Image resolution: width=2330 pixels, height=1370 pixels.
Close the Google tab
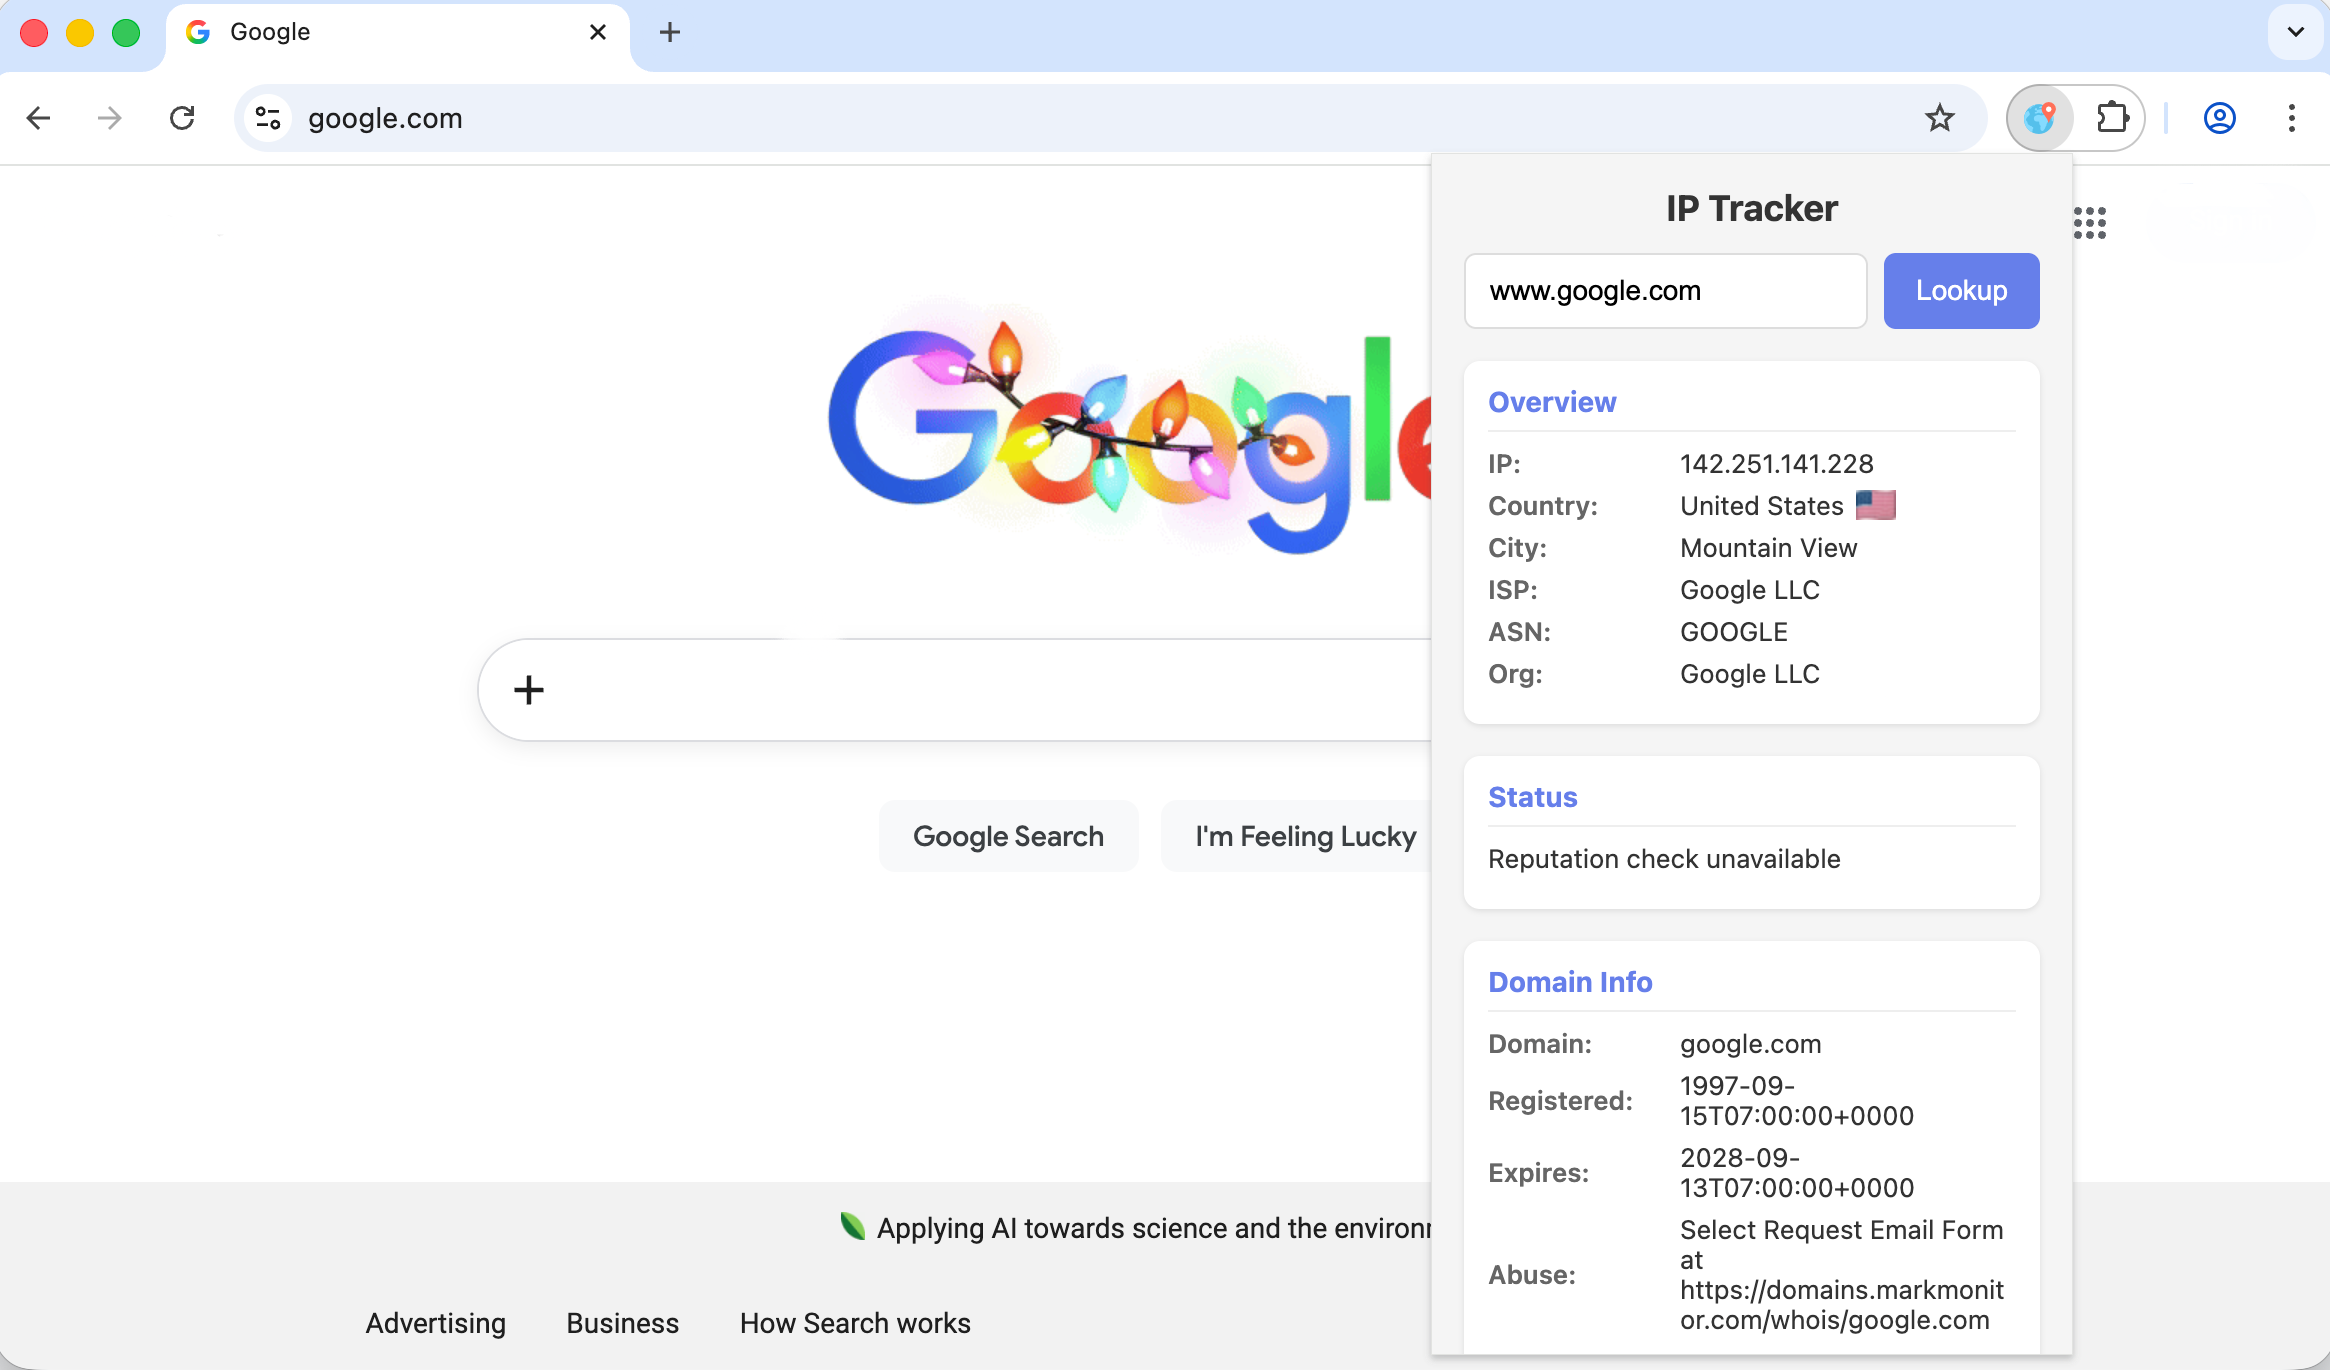click(x=598, y=32)
